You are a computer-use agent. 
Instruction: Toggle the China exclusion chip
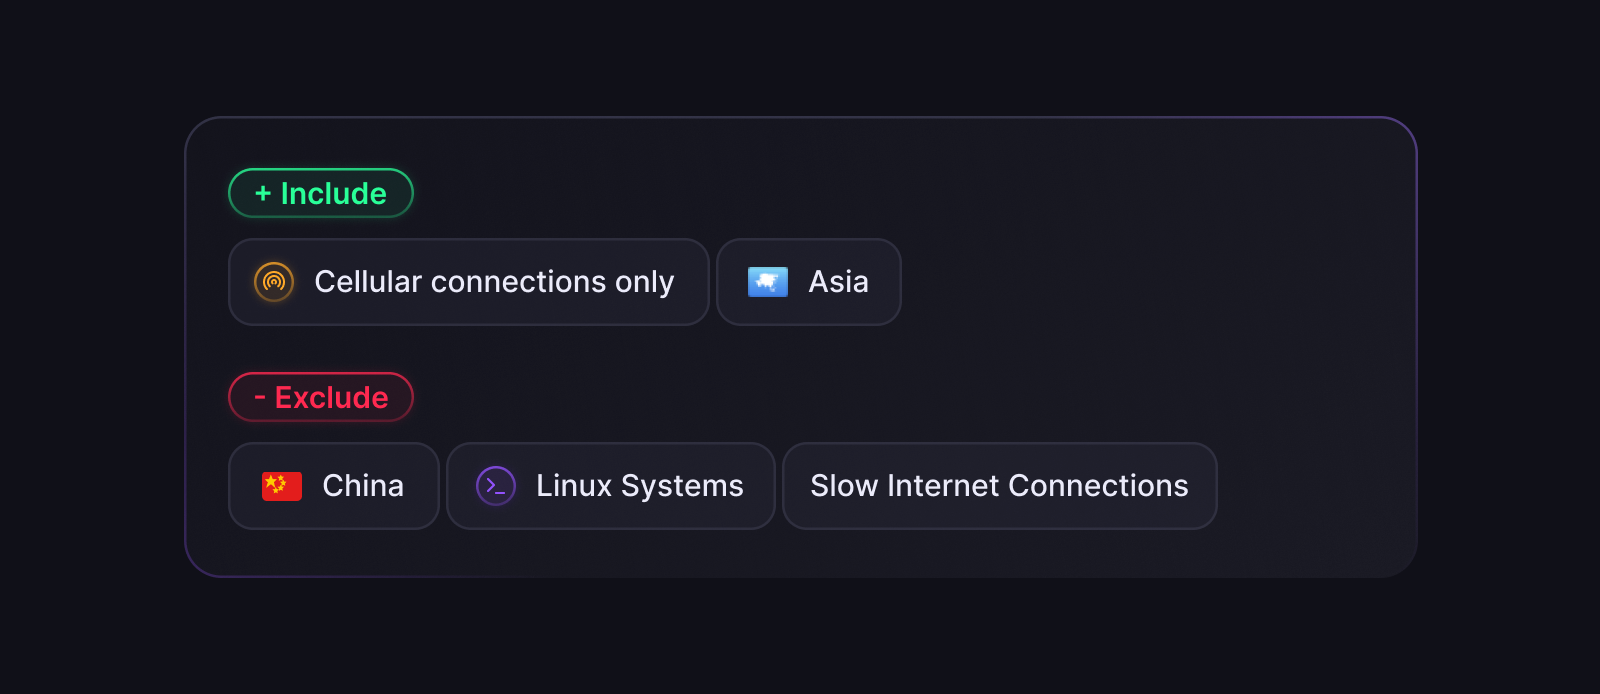coord(333,486)
